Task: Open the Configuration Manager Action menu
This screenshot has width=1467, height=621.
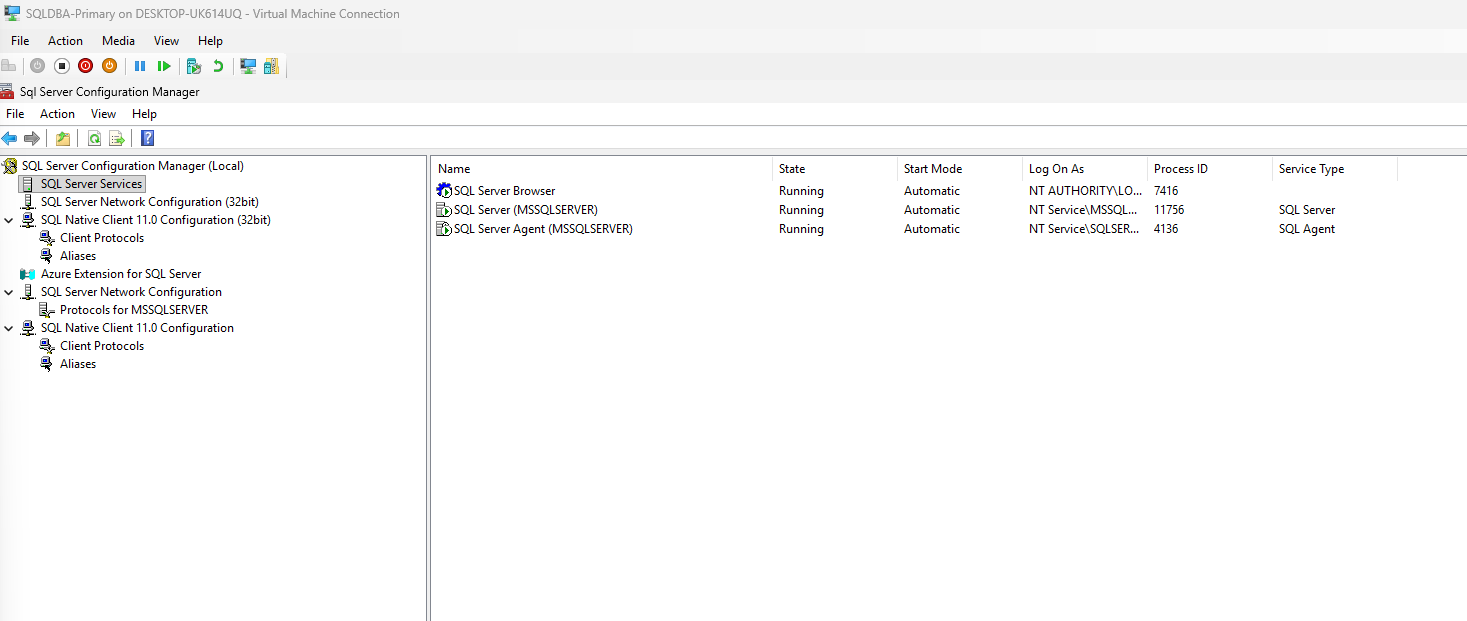Action: pyautogui.click(x=57, y=114)
